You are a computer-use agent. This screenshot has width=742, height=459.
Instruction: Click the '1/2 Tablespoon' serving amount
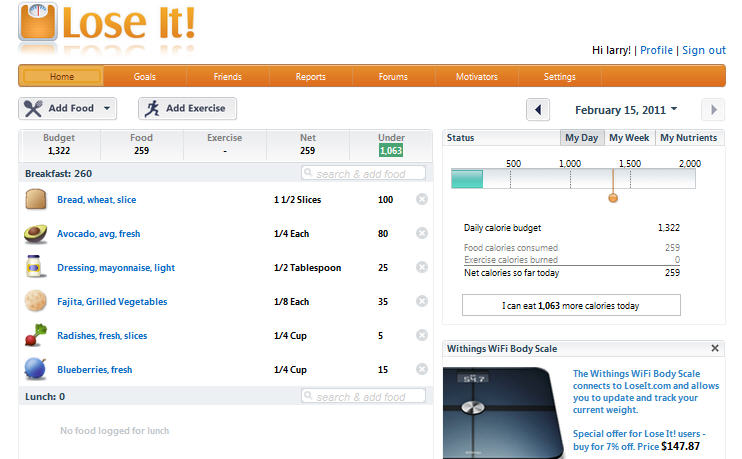coord(307,268)
